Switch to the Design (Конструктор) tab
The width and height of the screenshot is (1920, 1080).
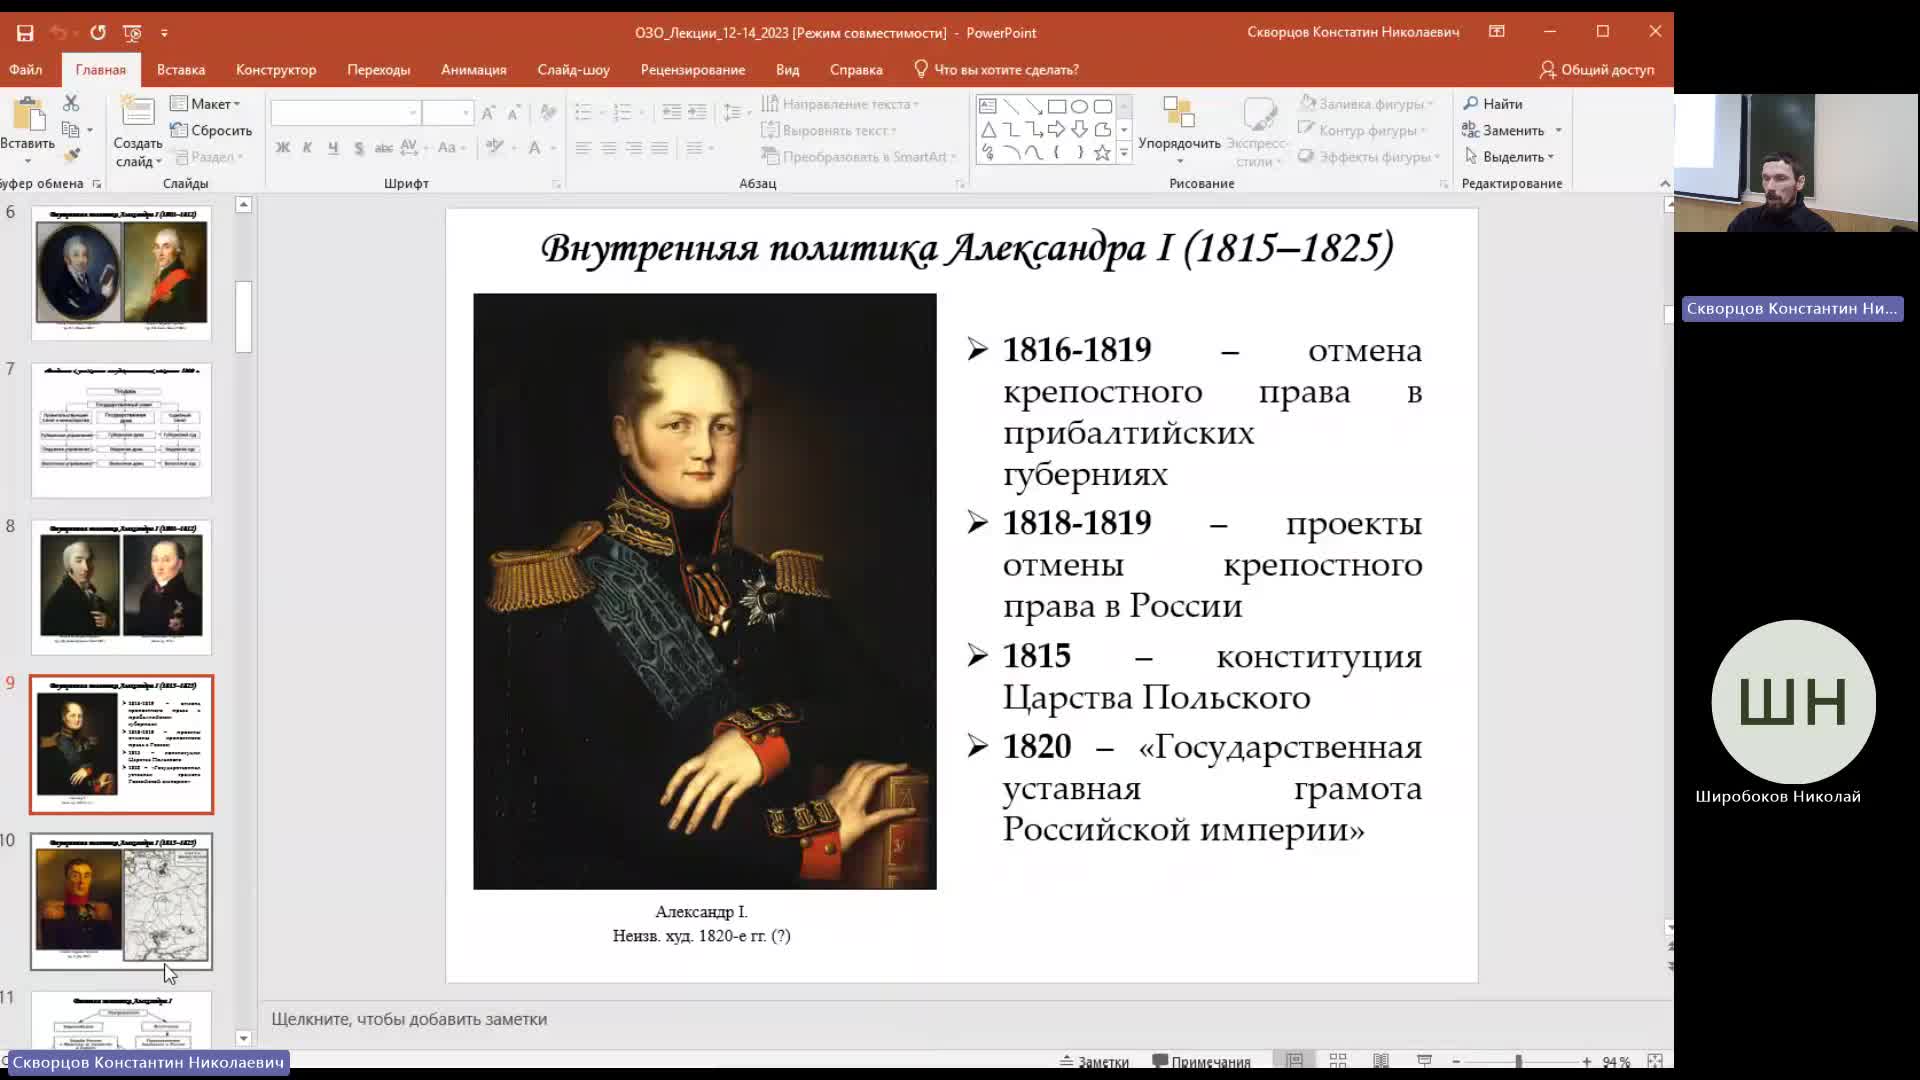pos(276,70)
